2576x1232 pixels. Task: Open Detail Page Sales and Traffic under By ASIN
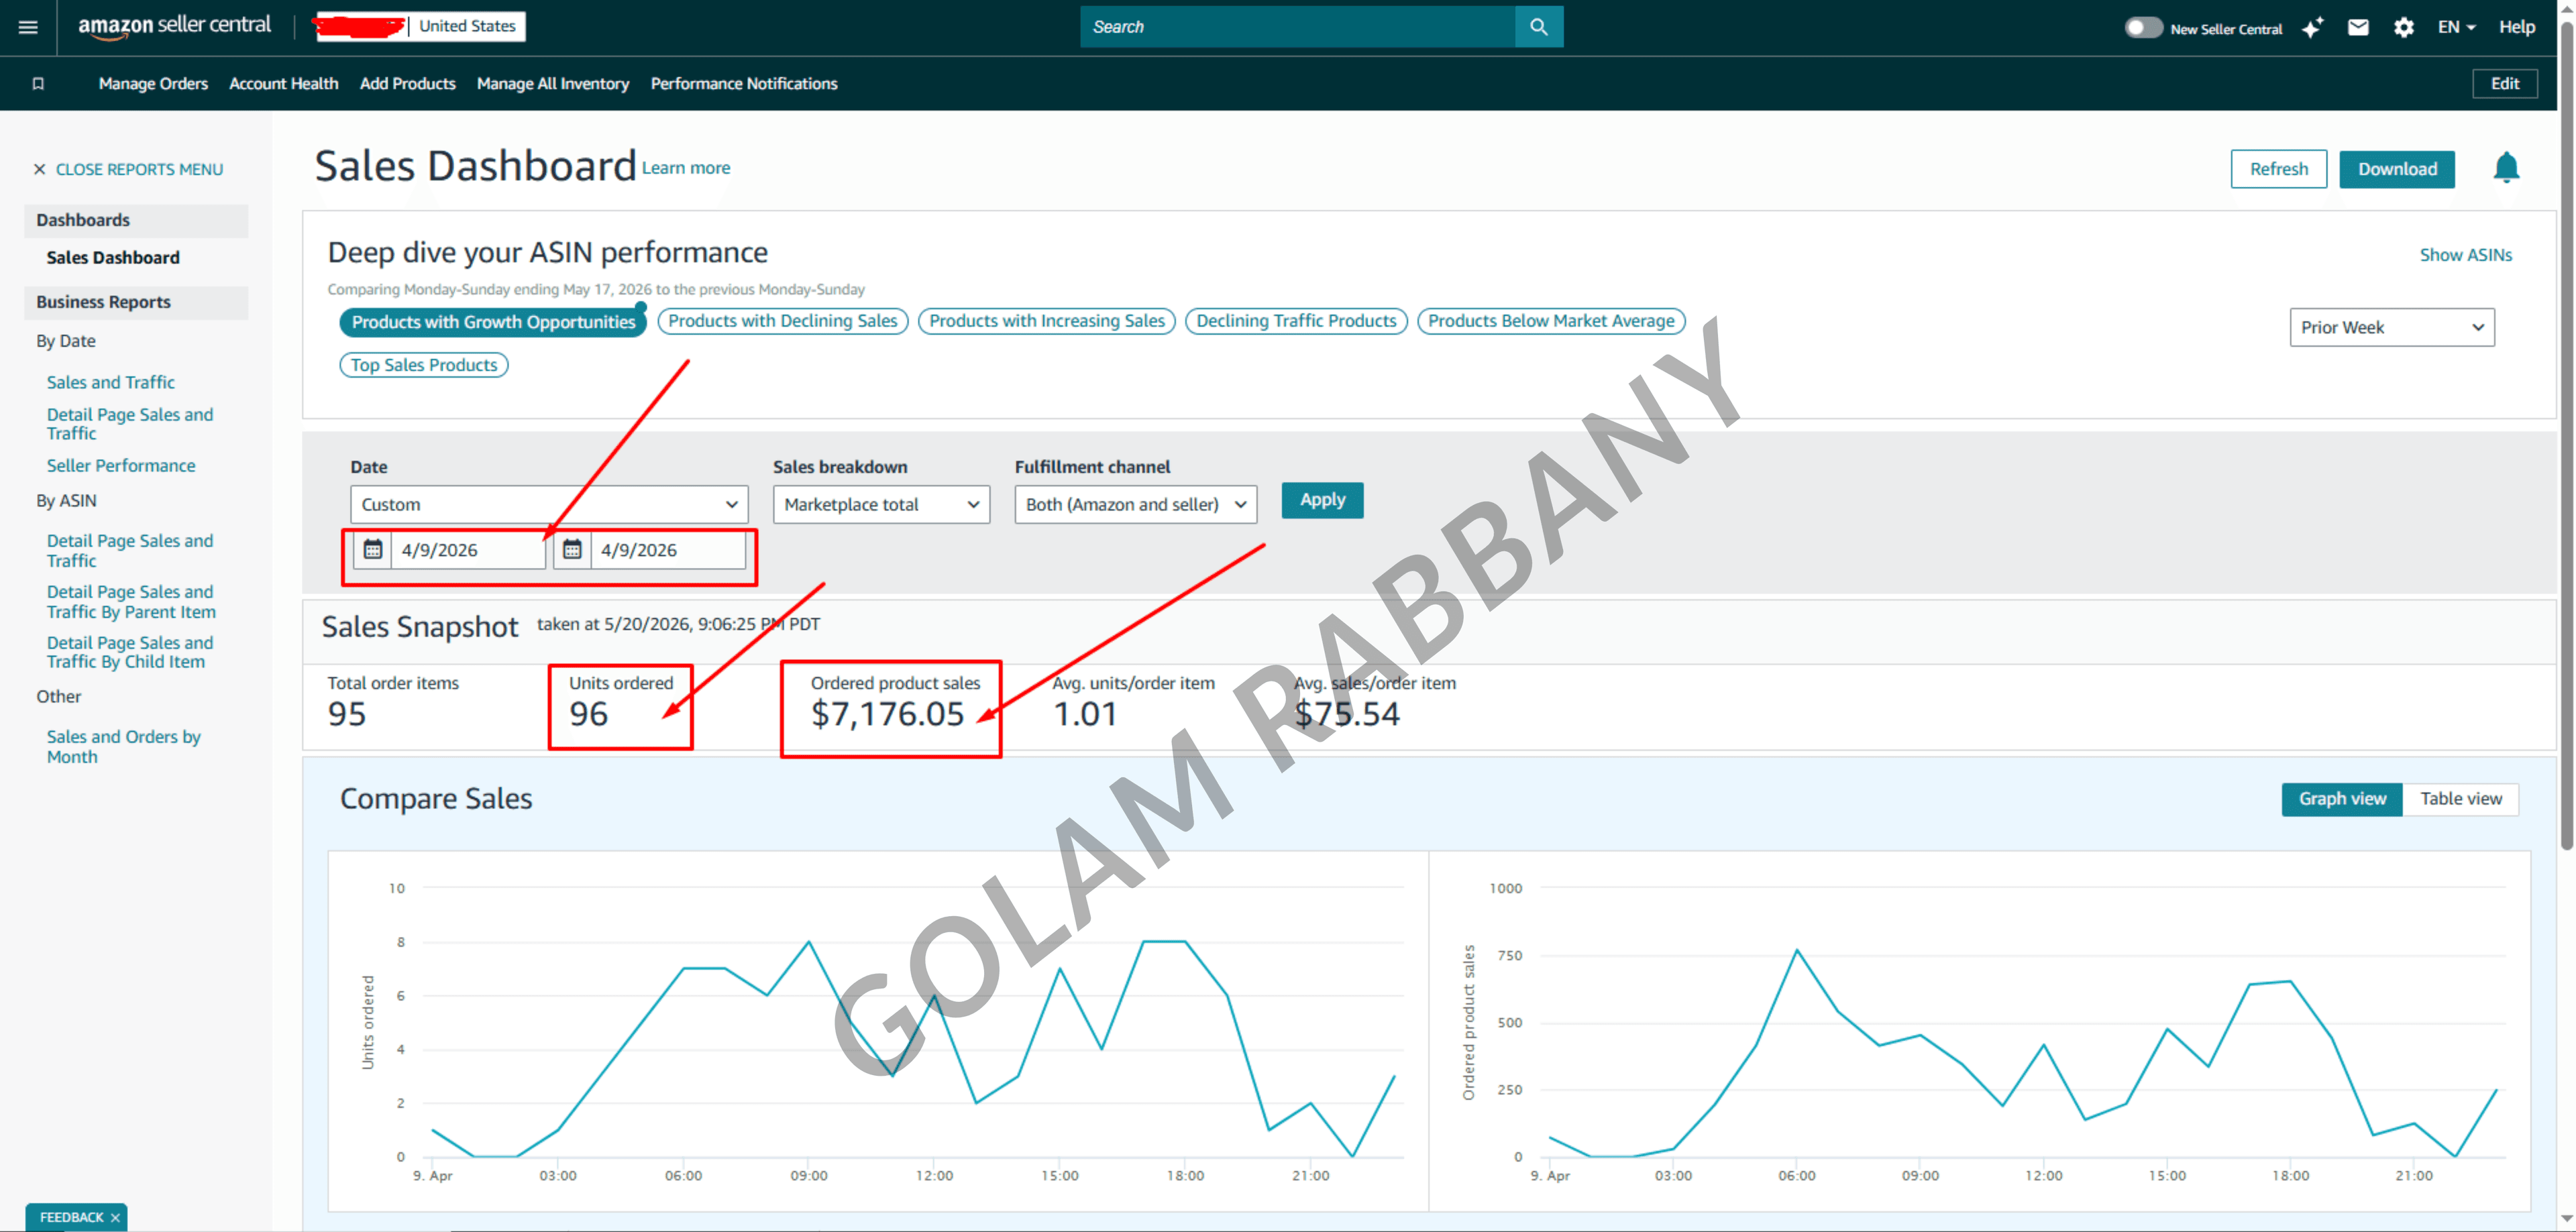click(130, 551)
